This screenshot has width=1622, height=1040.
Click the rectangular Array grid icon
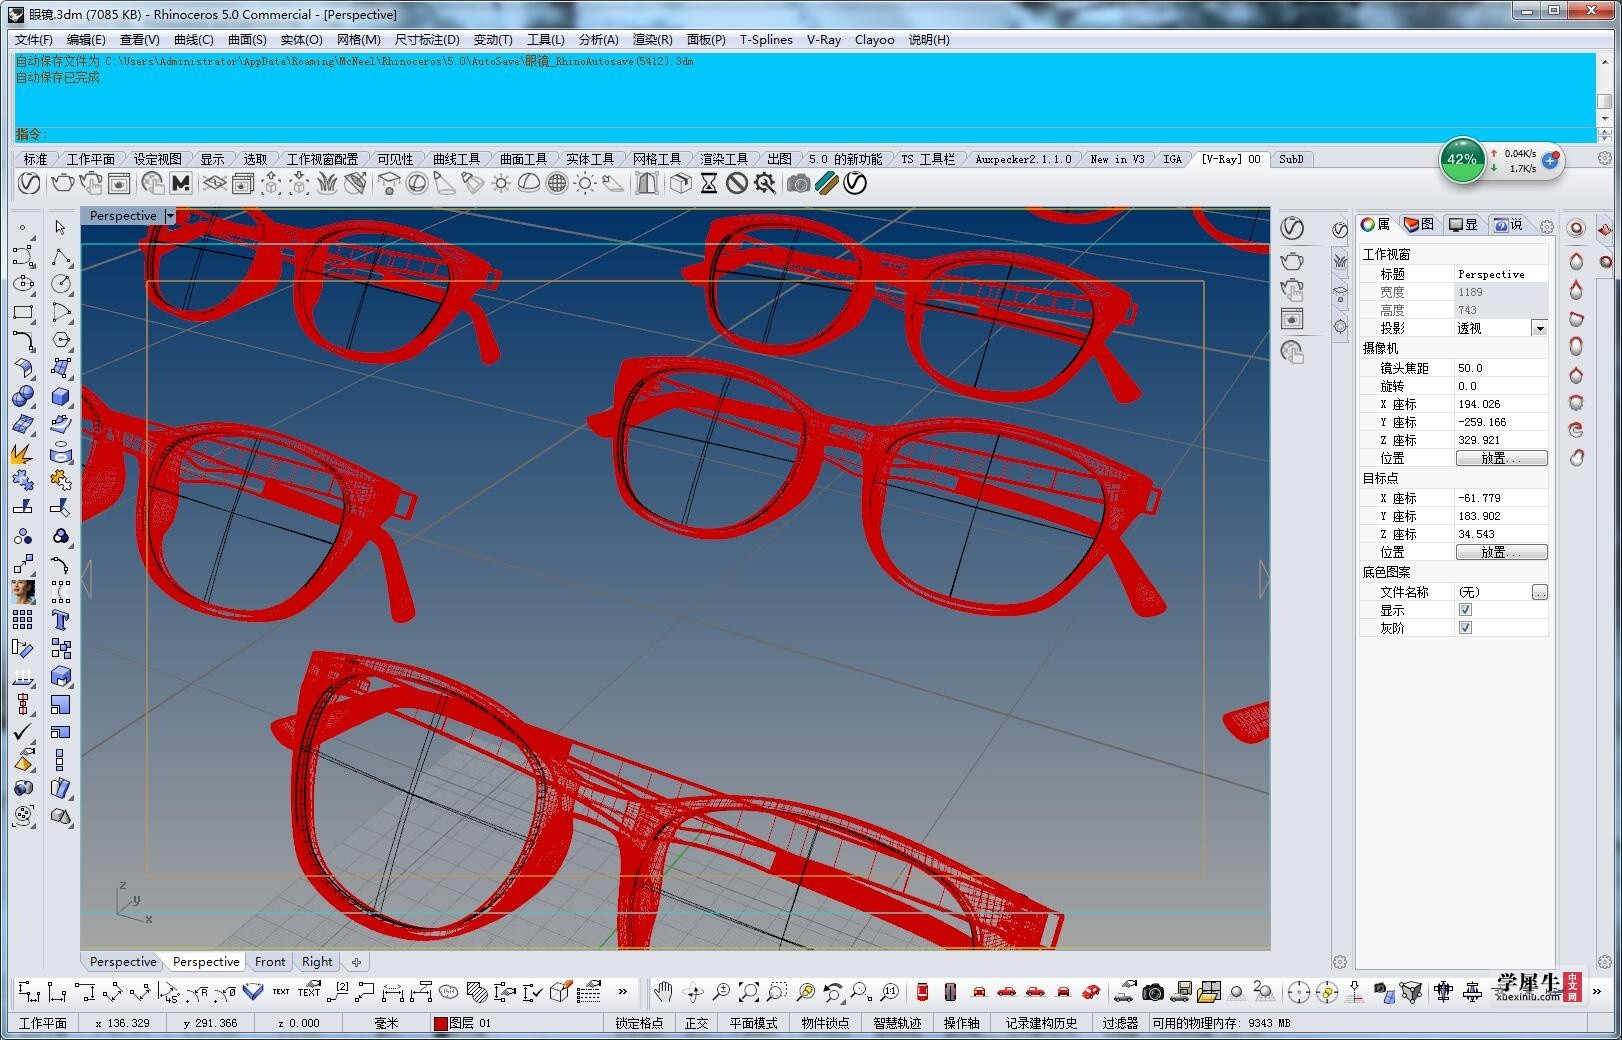pyautogui.click(x=23, y=620)
